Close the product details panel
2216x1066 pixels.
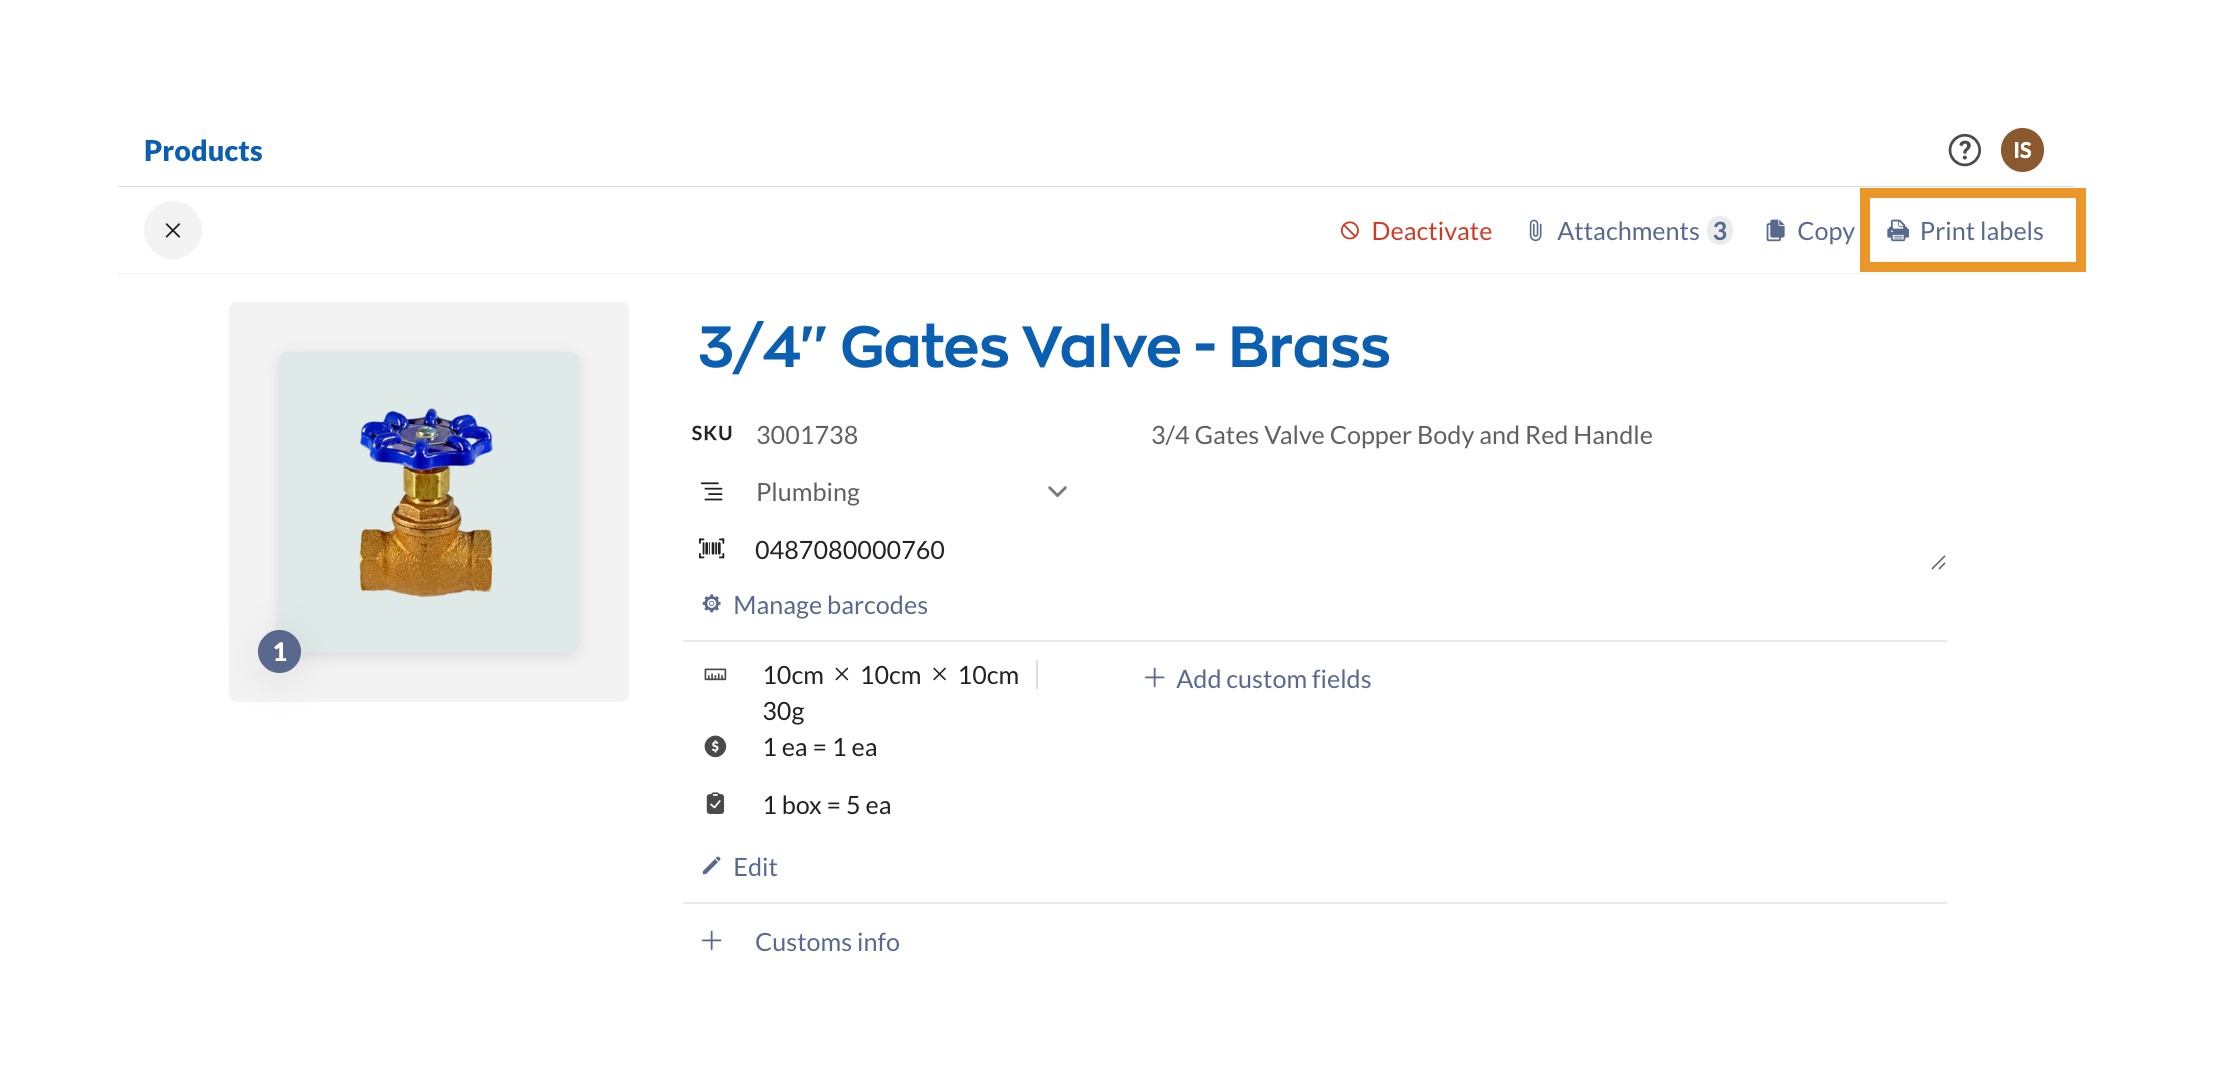173,230
